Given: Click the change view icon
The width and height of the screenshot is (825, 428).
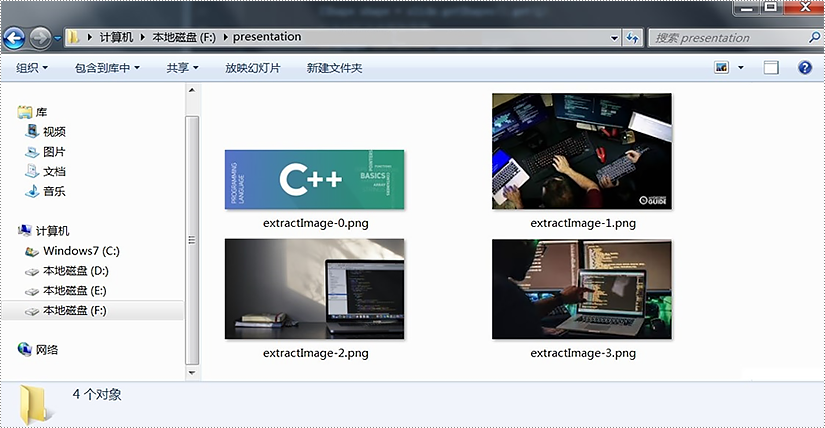Looking at the screenshot, I should [x=721, y=67].
